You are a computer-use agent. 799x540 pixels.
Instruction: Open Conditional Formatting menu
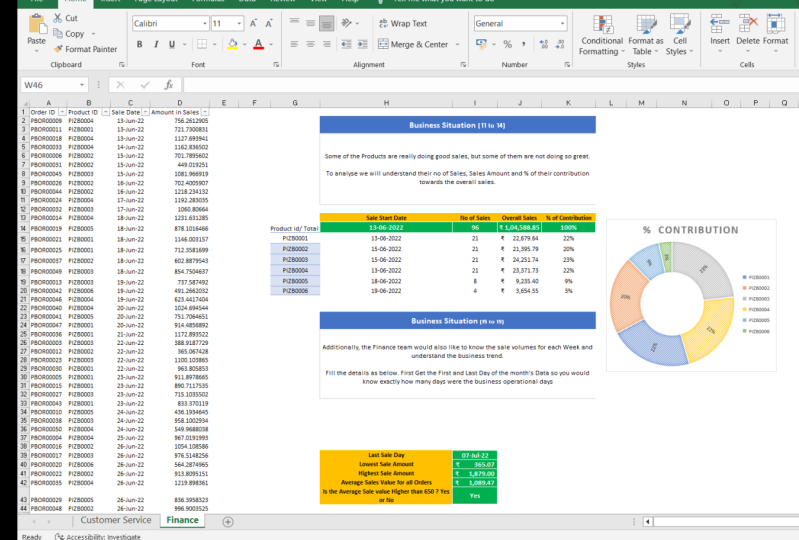[x=602, y=35]
